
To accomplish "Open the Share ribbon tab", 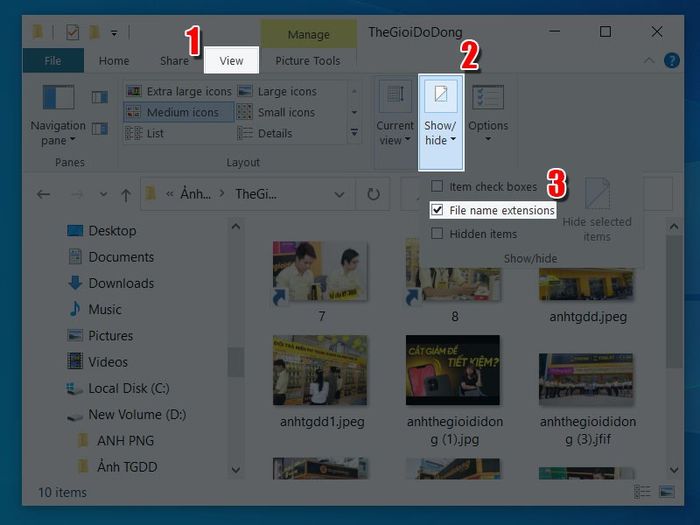I will 174,61.
